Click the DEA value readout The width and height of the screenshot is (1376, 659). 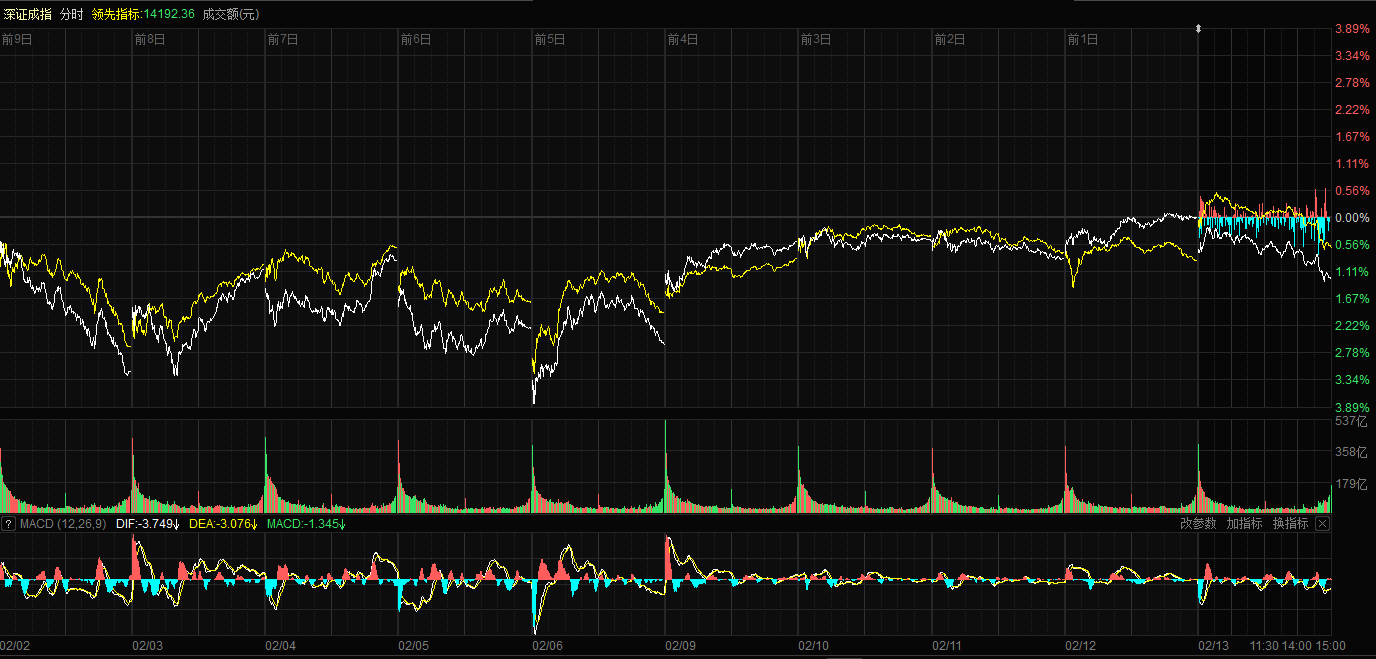pos(221,524)
